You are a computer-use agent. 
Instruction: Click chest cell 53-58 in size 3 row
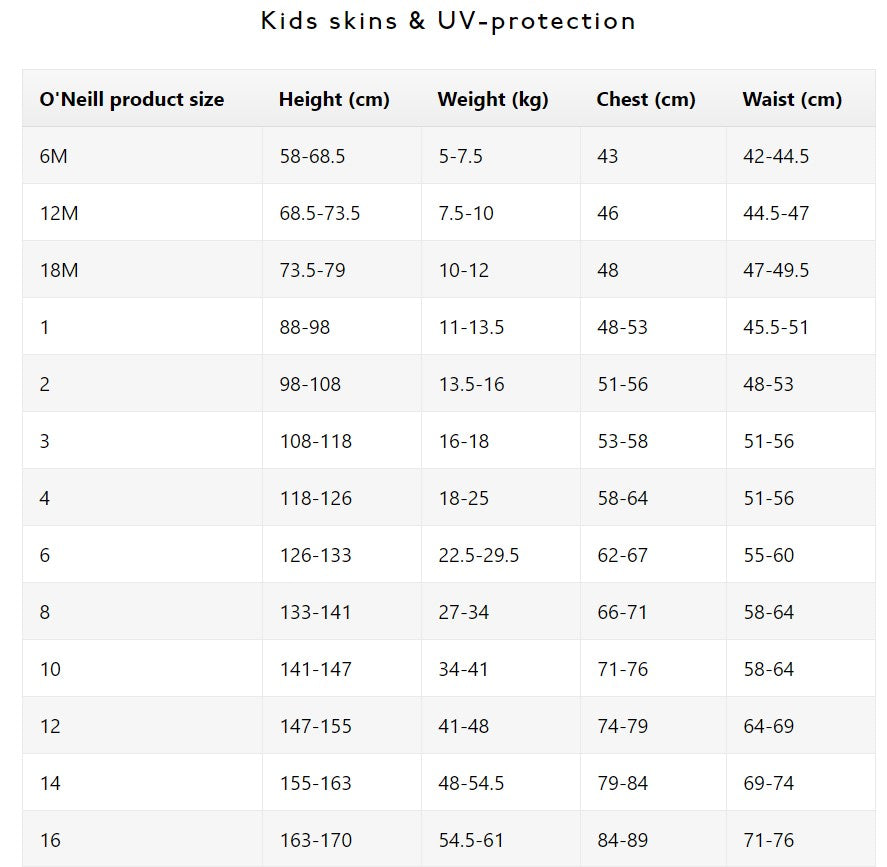click(x=623, y=441)
